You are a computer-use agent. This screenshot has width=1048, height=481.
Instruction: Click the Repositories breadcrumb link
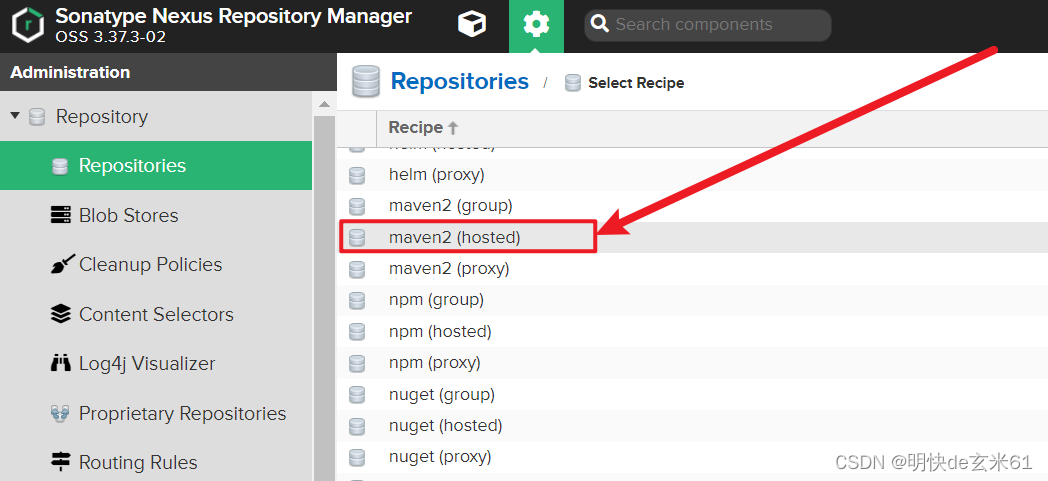[459, 82]
